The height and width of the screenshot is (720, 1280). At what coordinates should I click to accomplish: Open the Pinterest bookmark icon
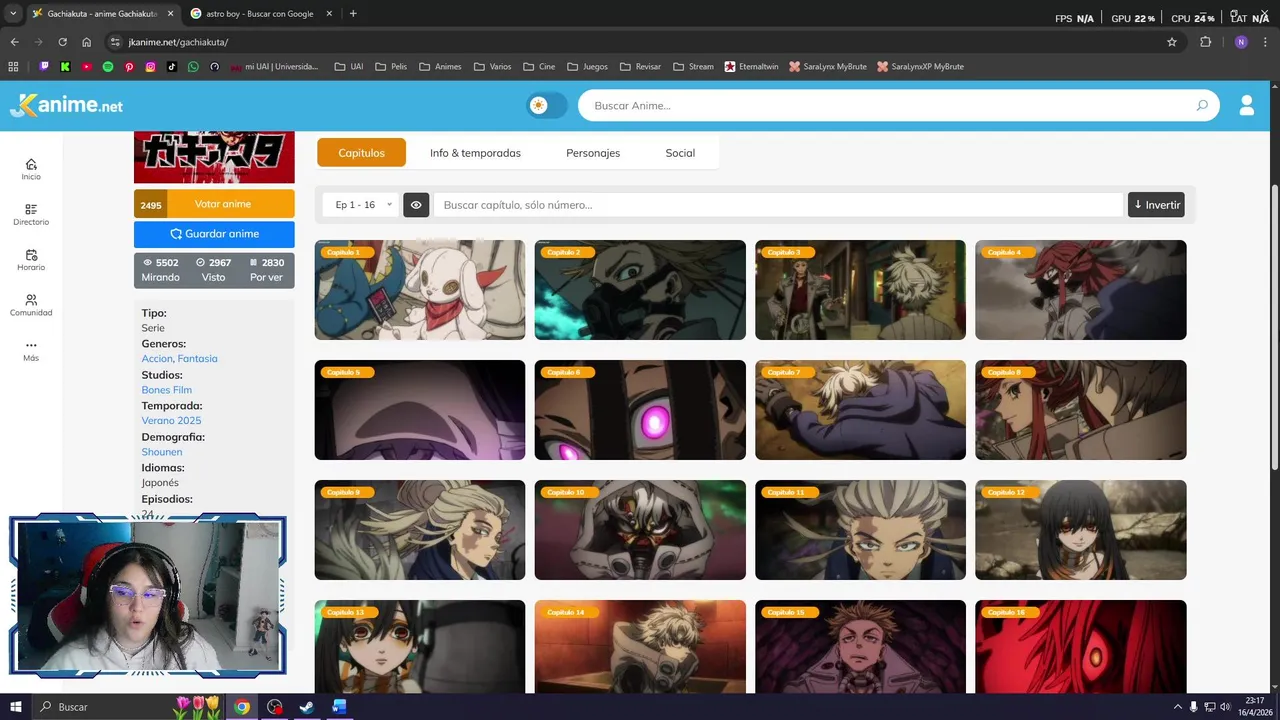129,67
